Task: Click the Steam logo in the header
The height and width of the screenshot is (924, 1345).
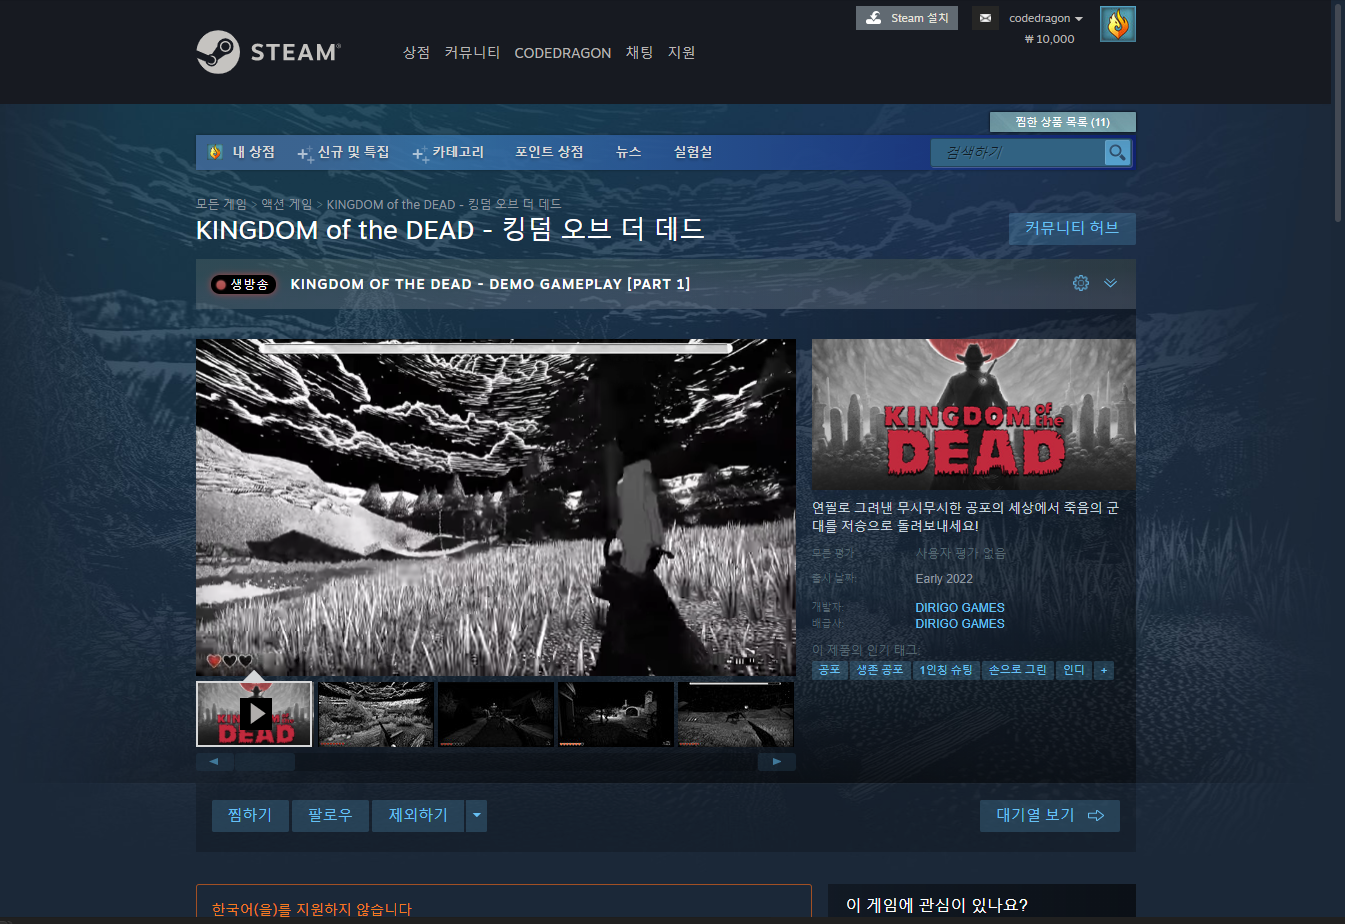Action: 268,52
